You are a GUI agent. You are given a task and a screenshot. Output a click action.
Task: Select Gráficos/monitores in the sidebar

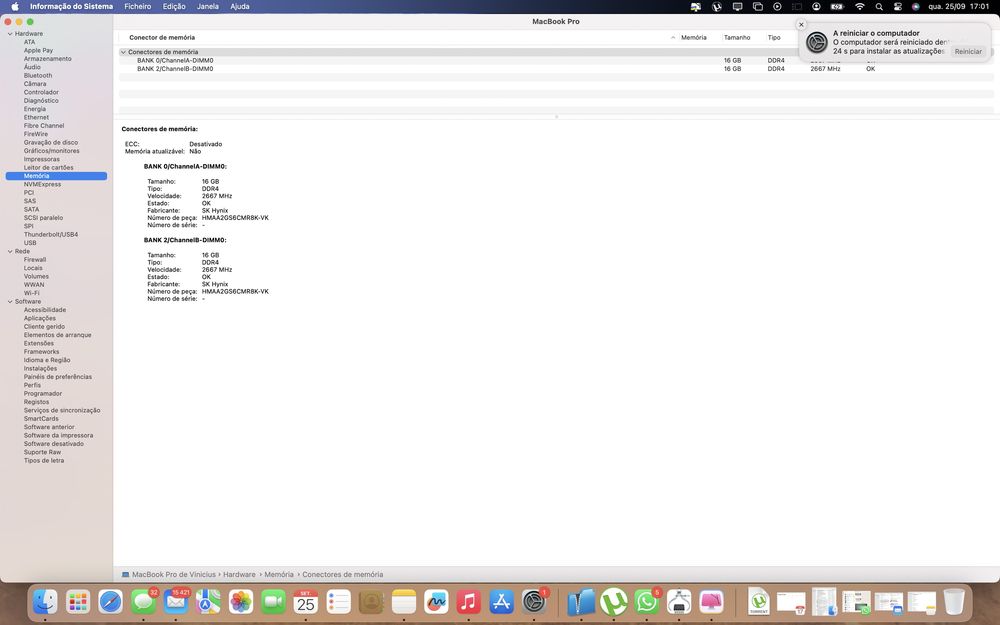coord(52,151)
